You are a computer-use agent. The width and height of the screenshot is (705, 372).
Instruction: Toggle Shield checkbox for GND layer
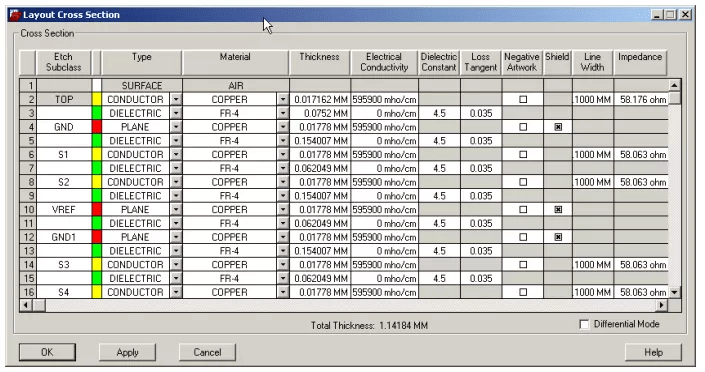pos(558,127)
